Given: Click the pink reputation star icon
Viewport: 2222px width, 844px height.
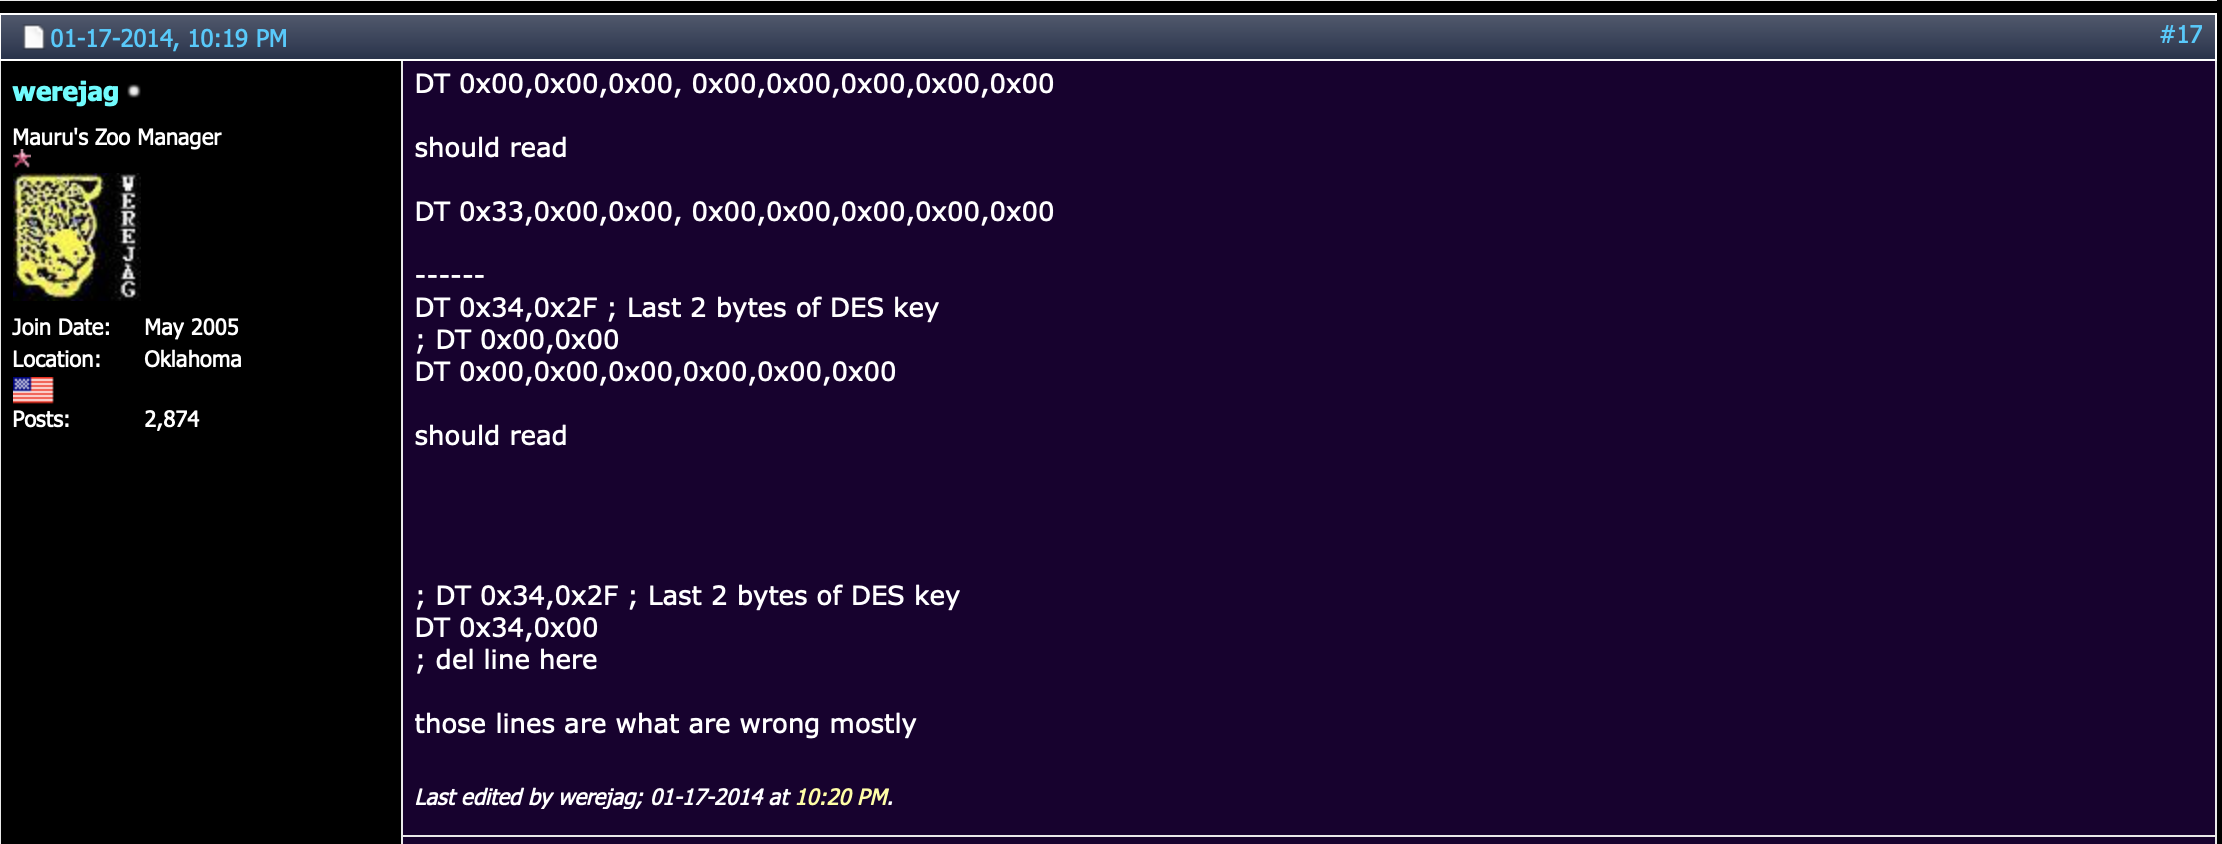Looking at the screenshot, I should pyautogui.click(x=22, y=158).
